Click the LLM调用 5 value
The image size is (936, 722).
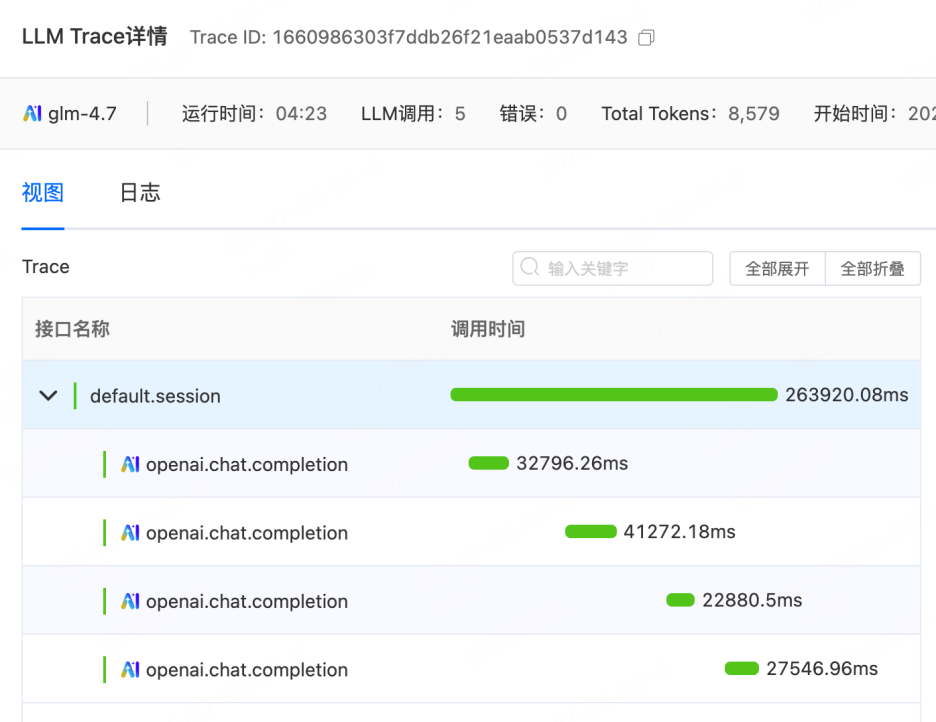point(460,113)
